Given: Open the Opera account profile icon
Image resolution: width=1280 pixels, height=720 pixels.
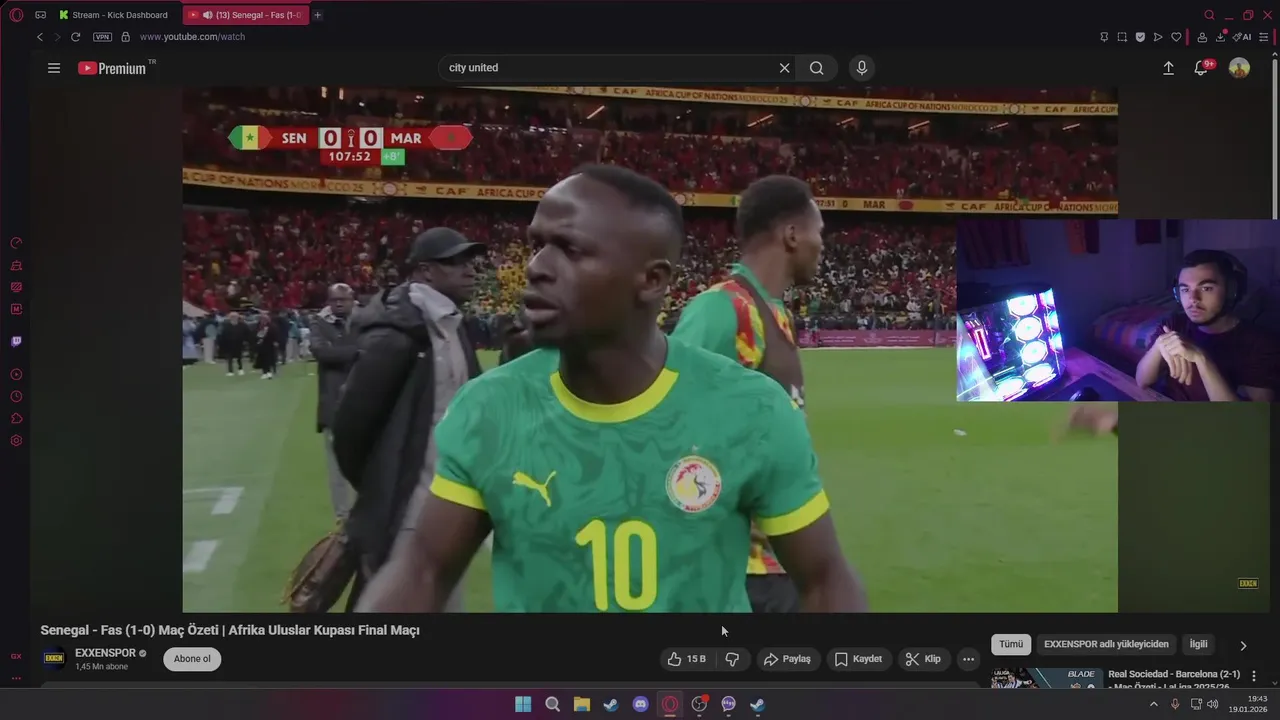Looking at the screenshot, I should (x=1202, y=37).
